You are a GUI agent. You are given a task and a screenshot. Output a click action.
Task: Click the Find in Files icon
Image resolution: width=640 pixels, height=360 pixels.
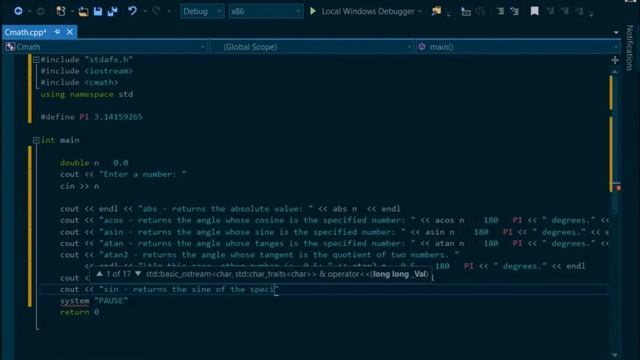pyautogui.click(x=436, y=11)
